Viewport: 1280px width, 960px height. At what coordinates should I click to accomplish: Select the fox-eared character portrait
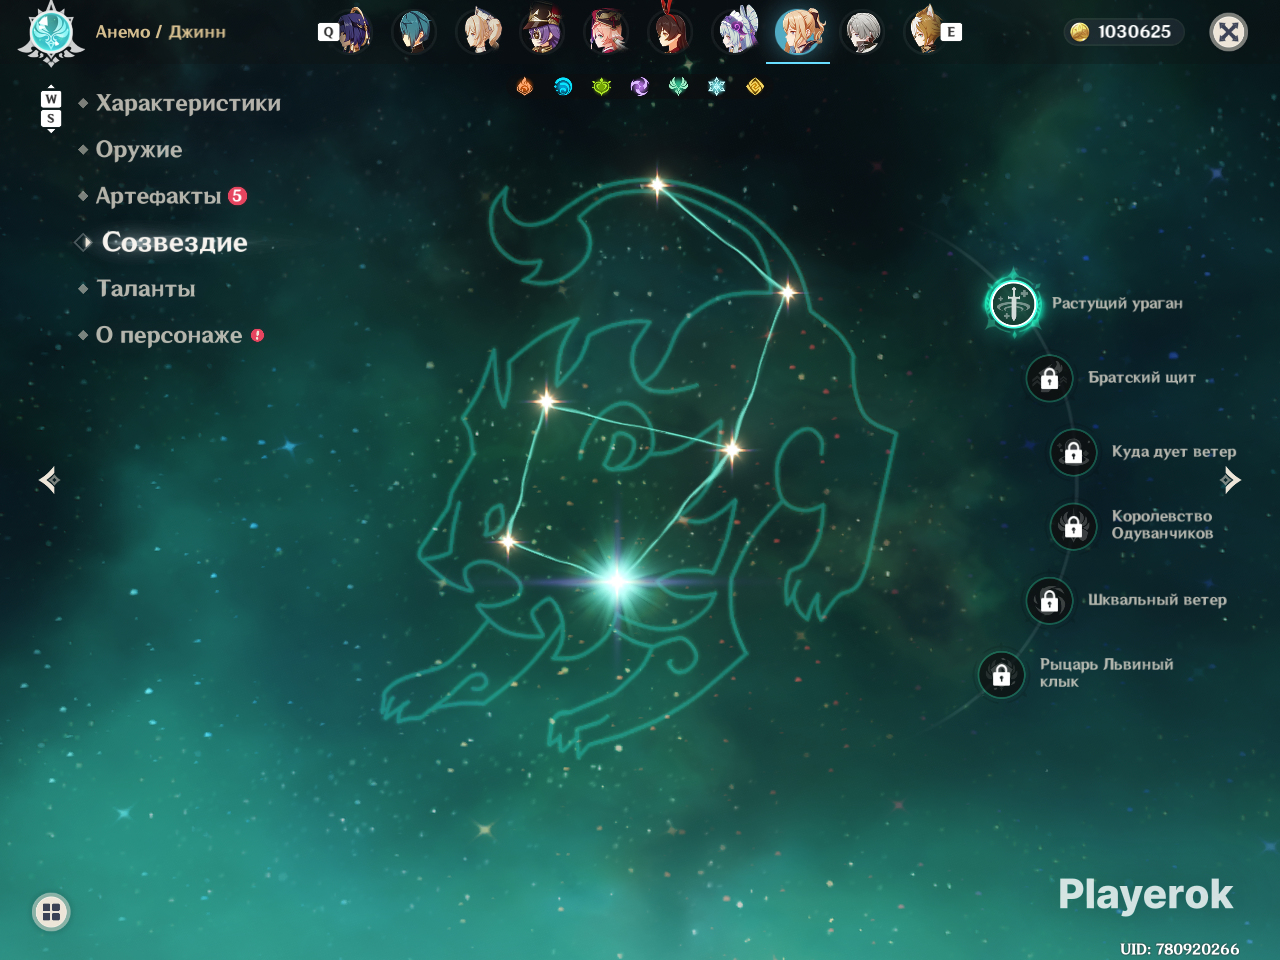pyautogui.click(x=924, y=31)
